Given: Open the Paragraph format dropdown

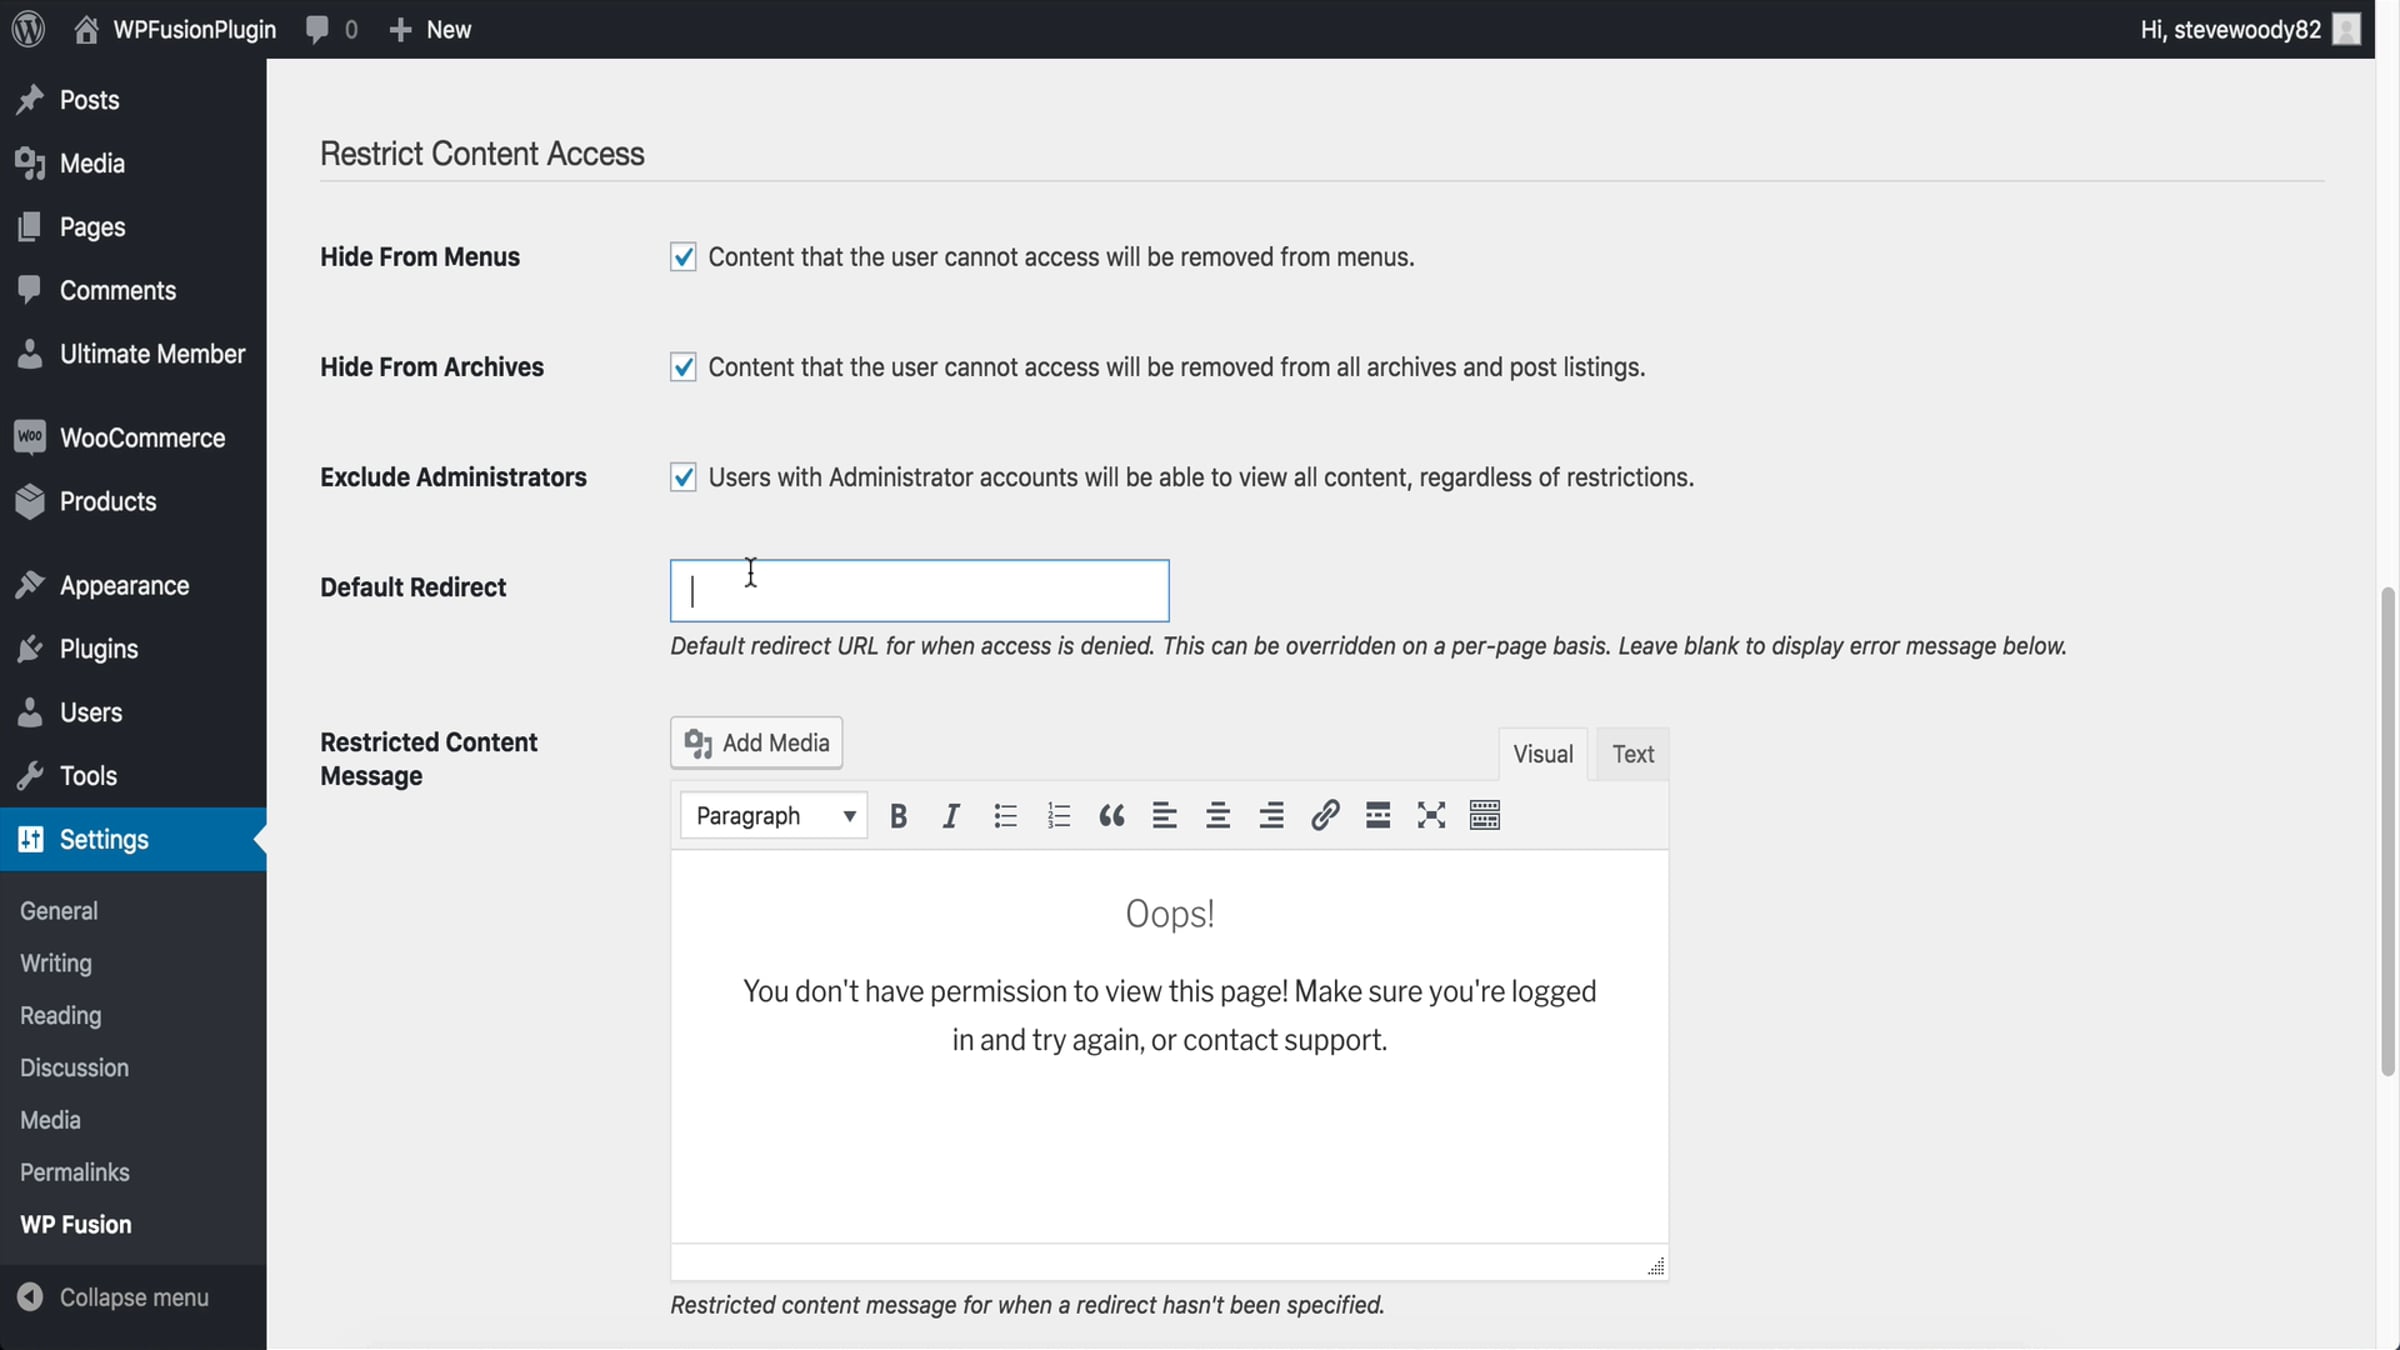Looking at the screenshot, I should point(774,816).
